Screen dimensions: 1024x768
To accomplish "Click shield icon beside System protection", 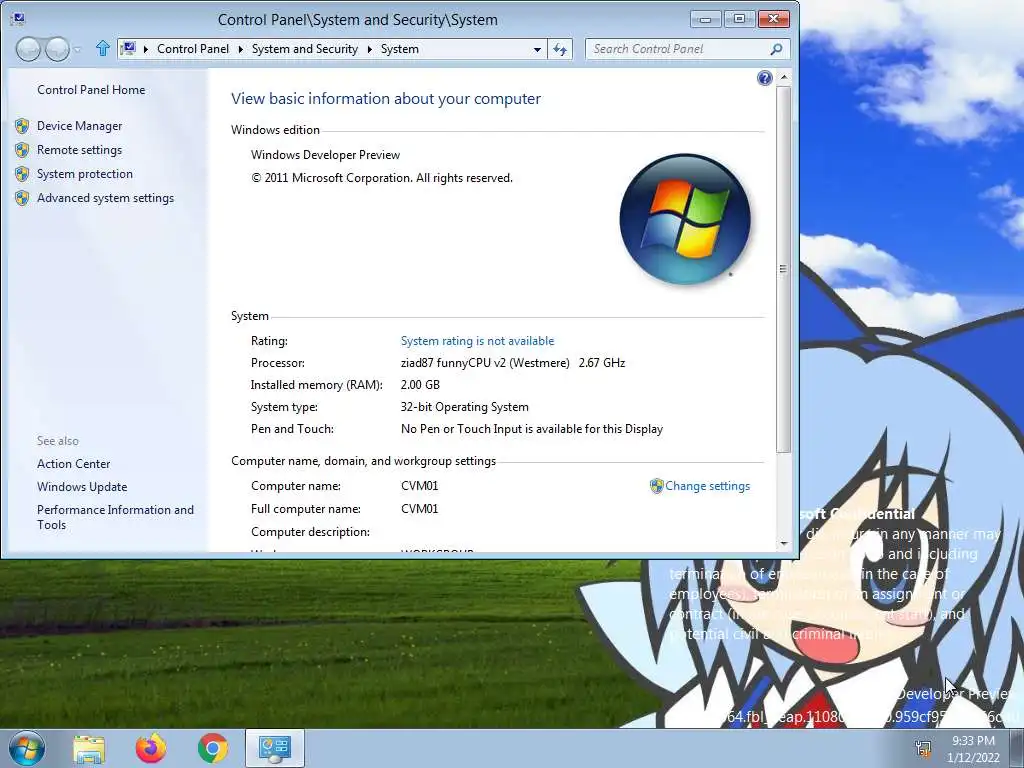I will click(x=22, y=174).
